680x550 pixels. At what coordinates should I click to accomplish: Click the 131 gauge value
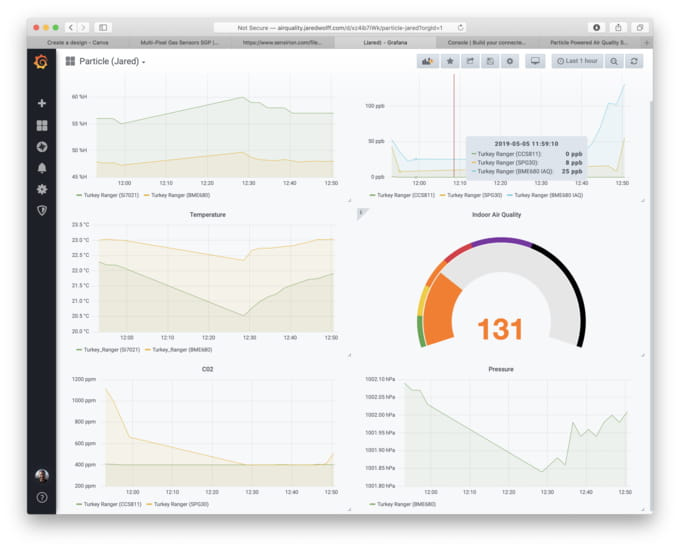[500, 329]
